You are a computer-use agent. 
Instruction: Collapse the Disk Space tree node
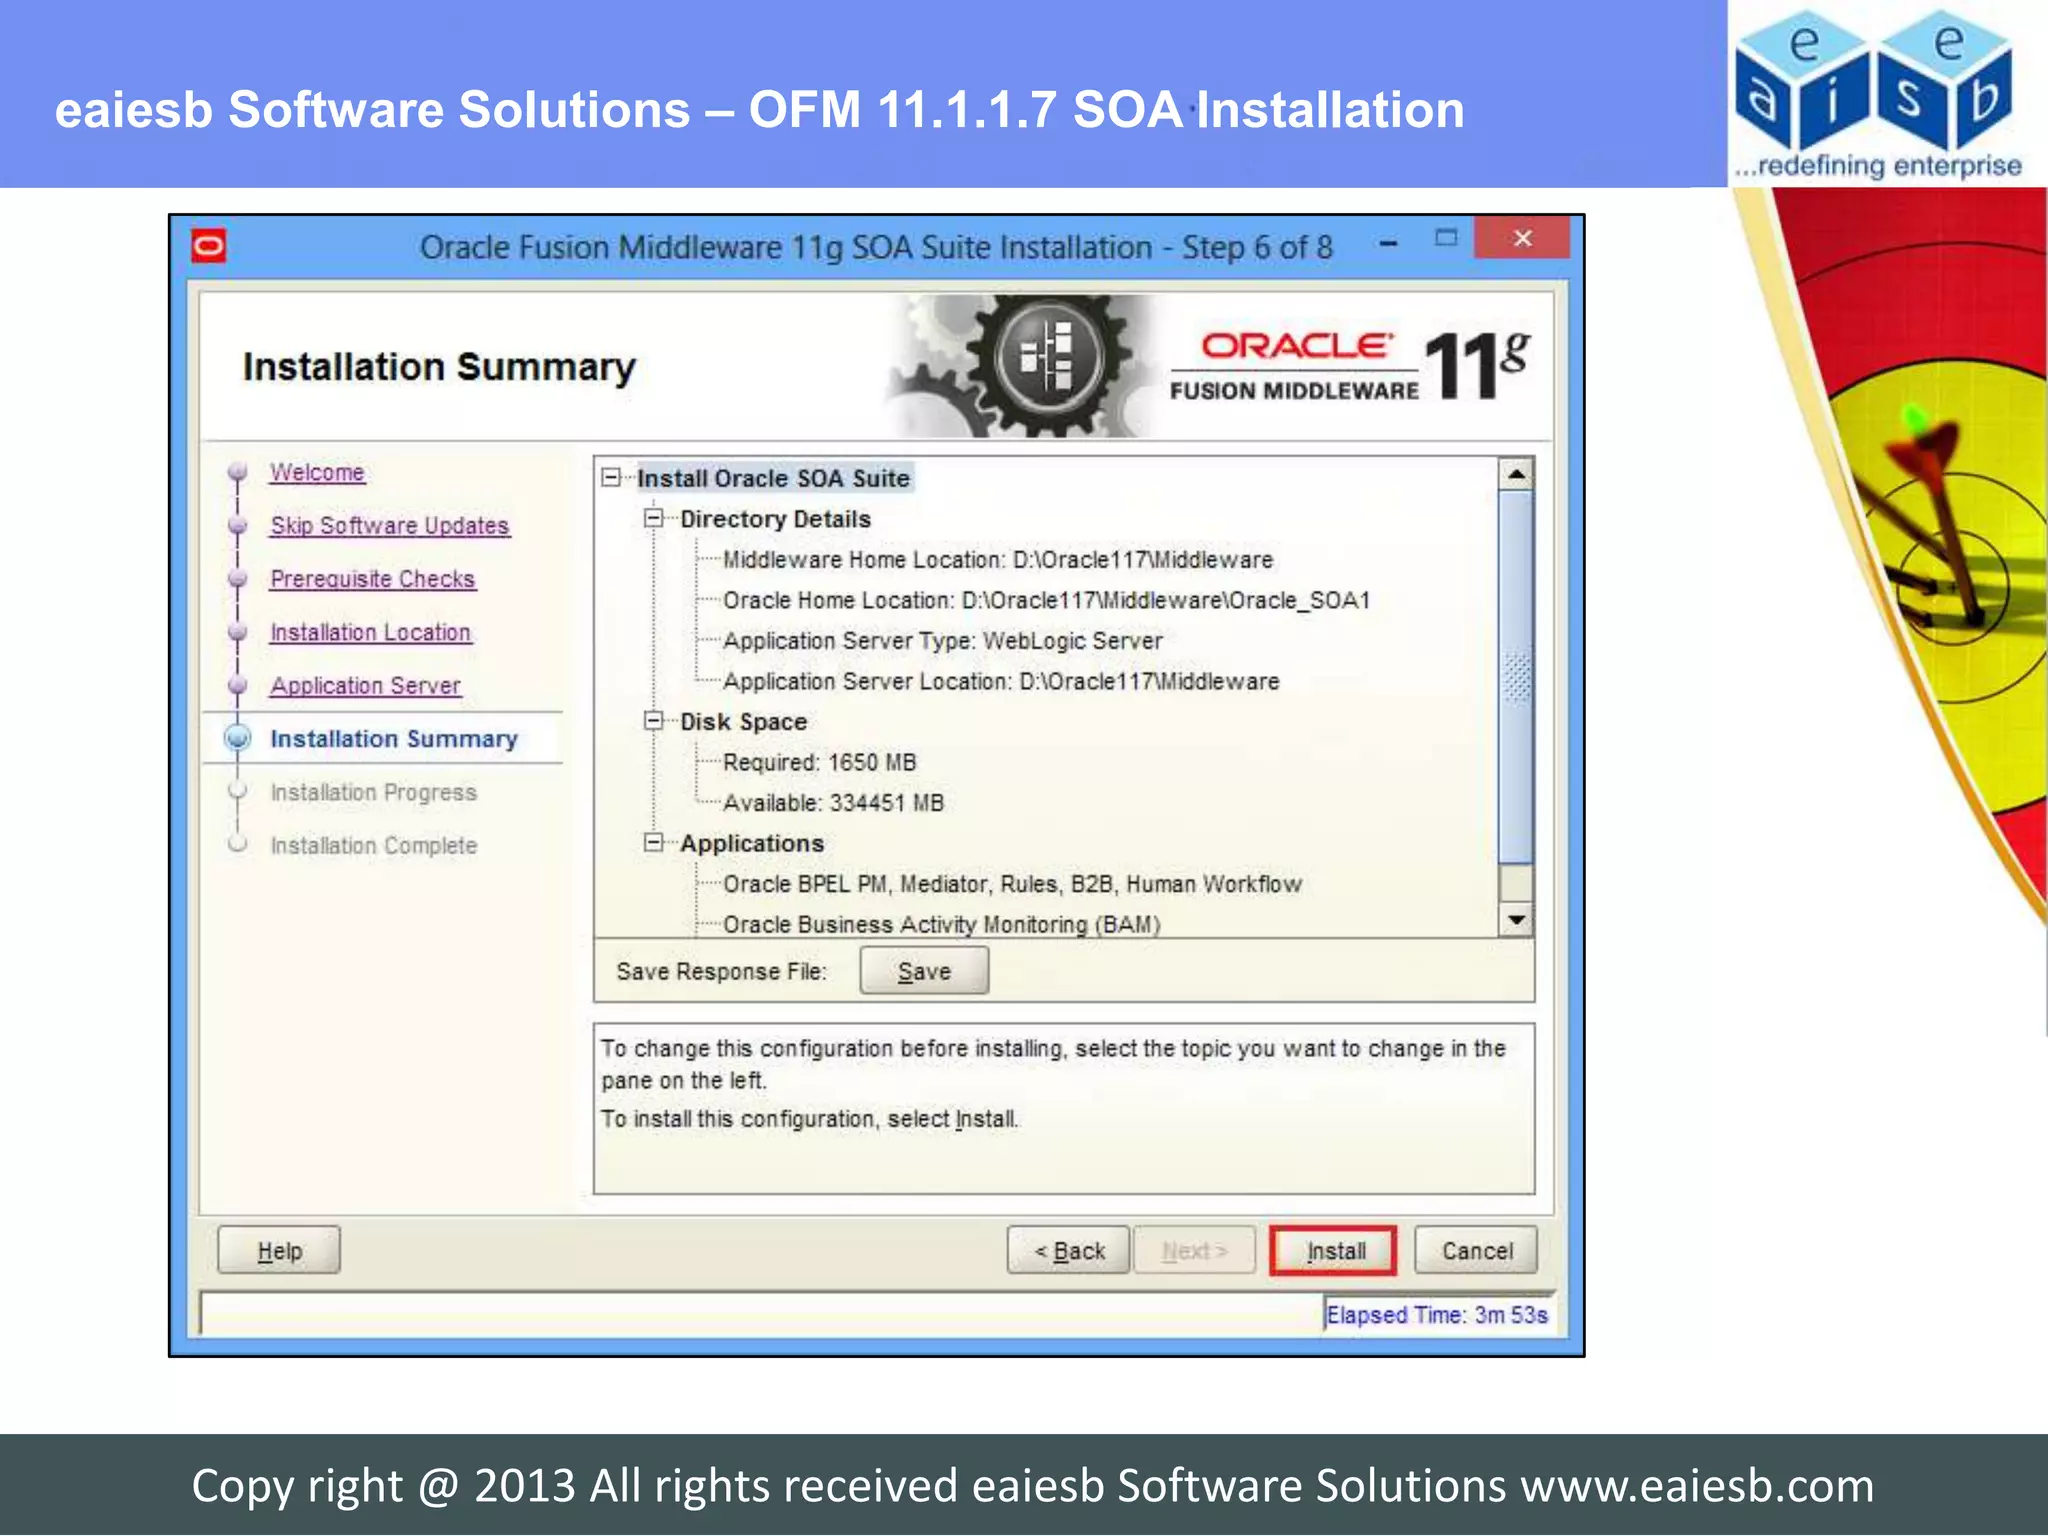point(654,721)
